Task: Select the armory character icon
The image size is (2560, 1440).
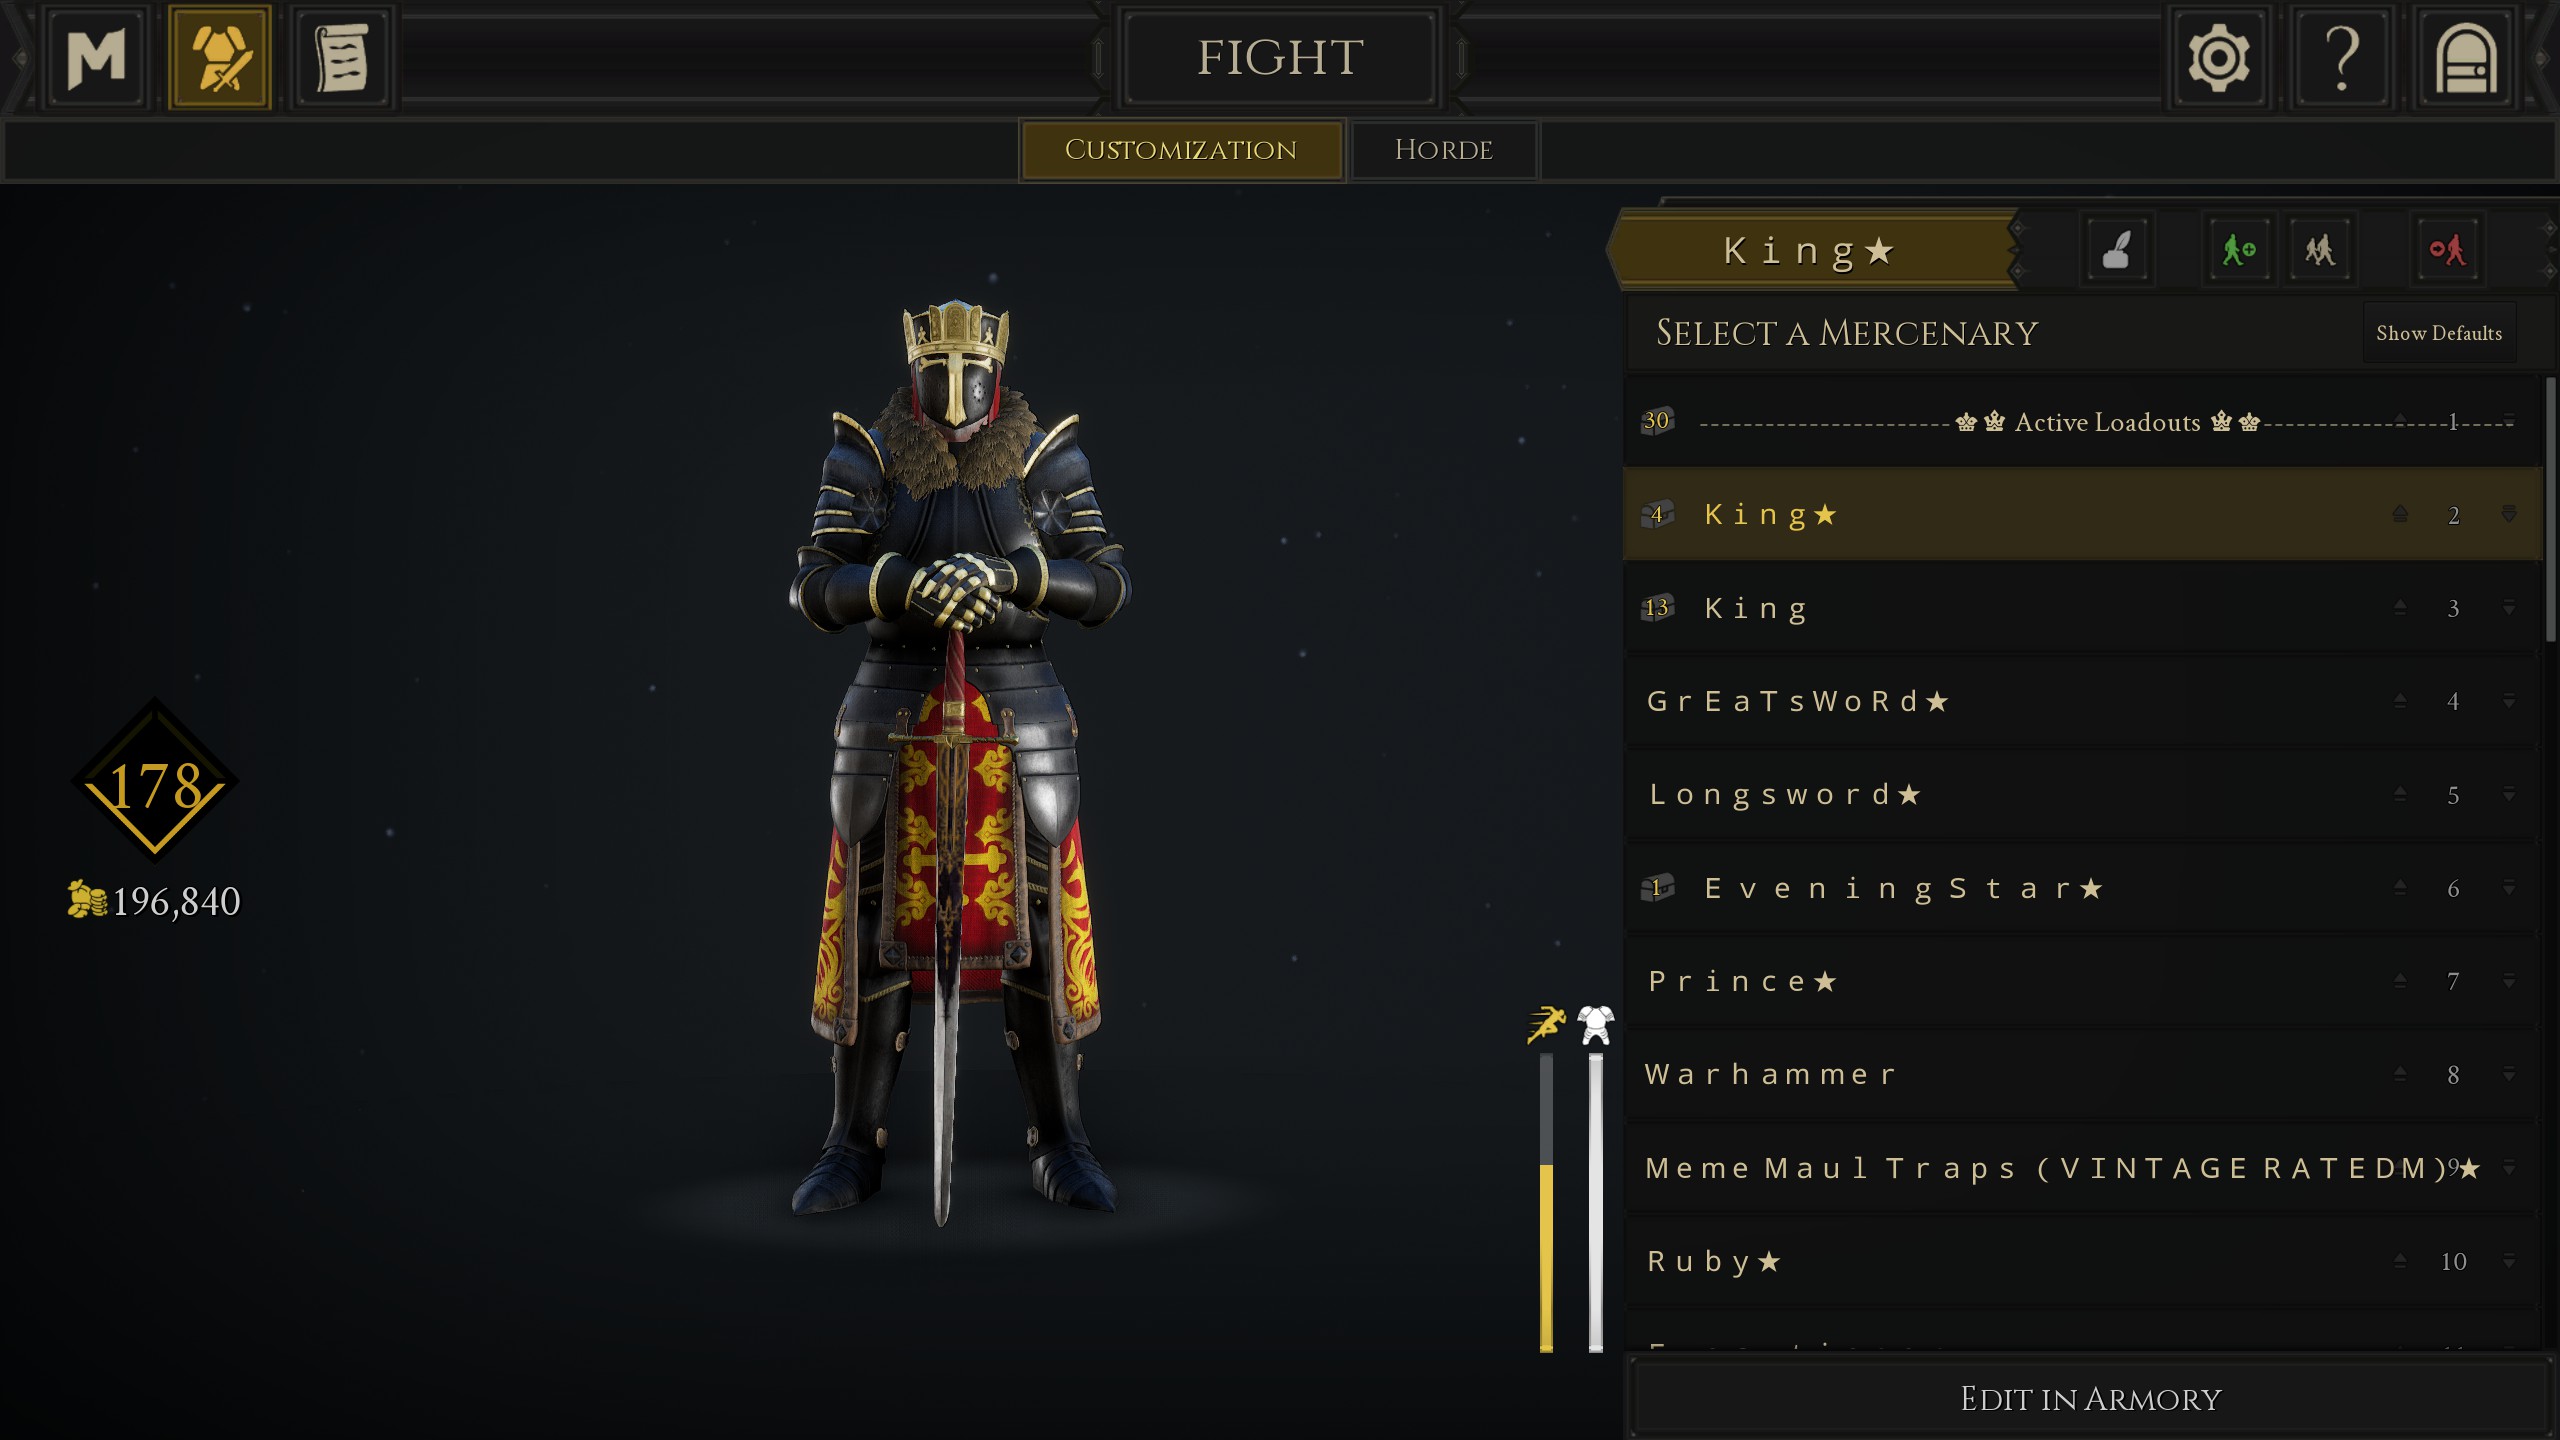Action: click(220, 57)
